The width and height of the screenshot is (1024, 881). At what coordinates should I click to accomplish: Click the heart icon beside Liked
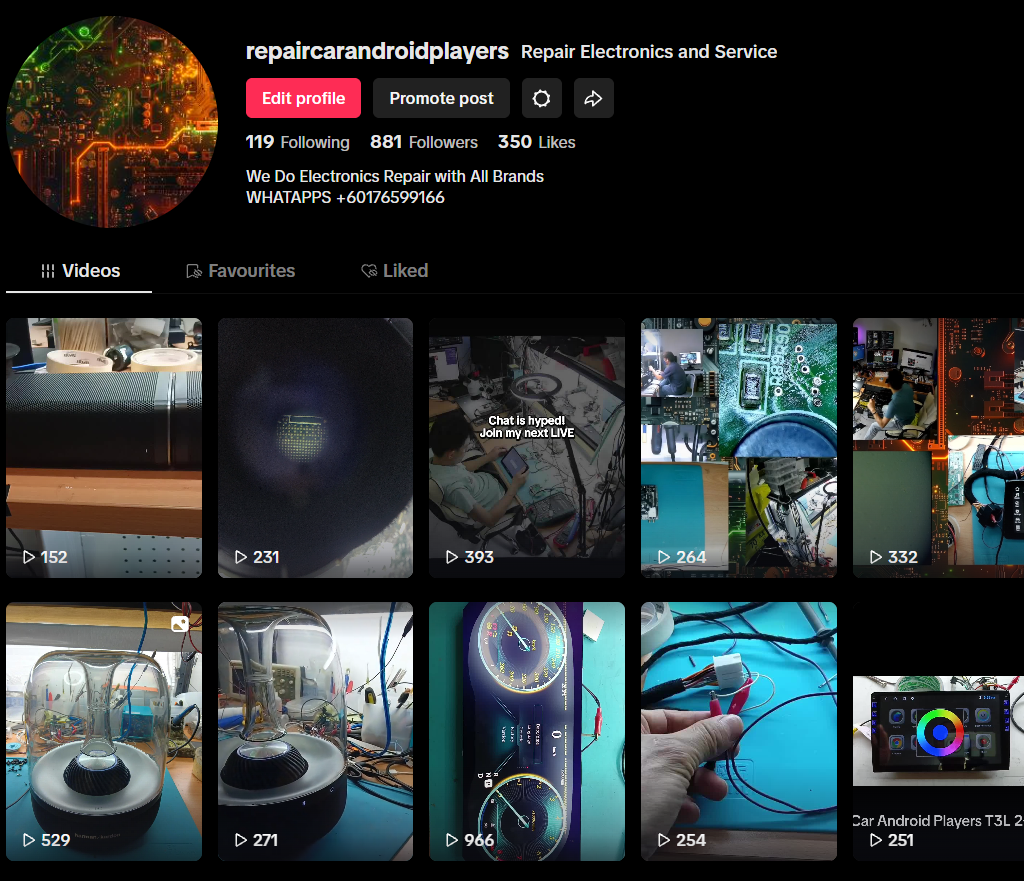tap(369, 271)
